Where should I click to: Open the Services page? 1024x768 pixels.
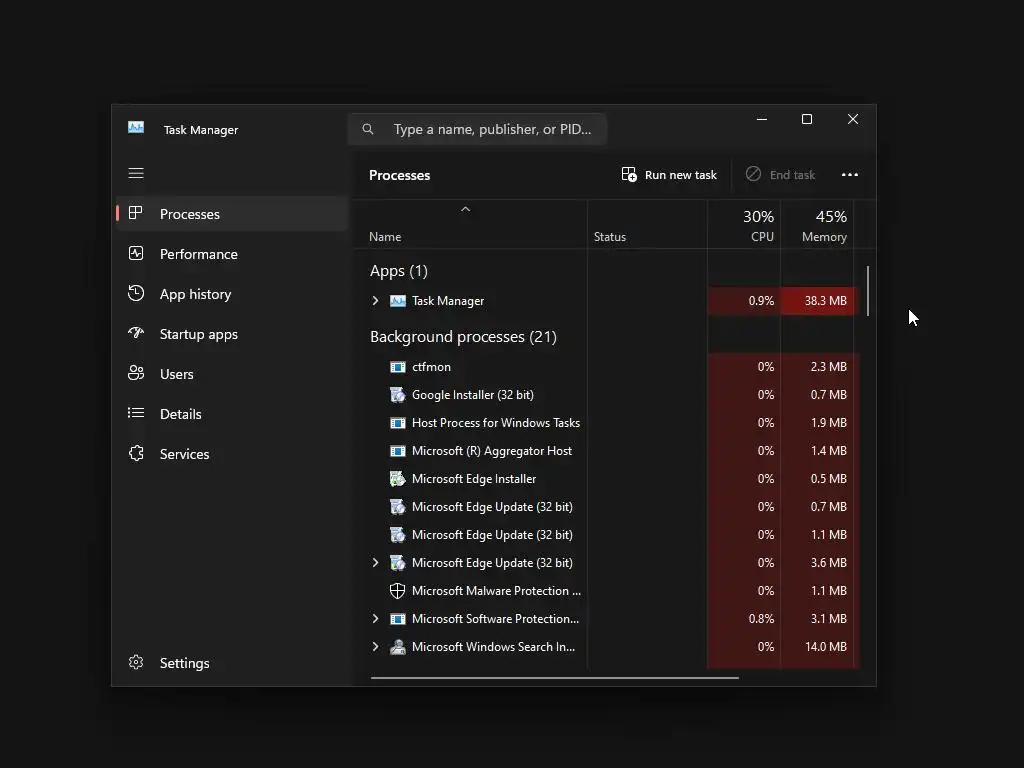pyautogui.click(x=184, y=454)
